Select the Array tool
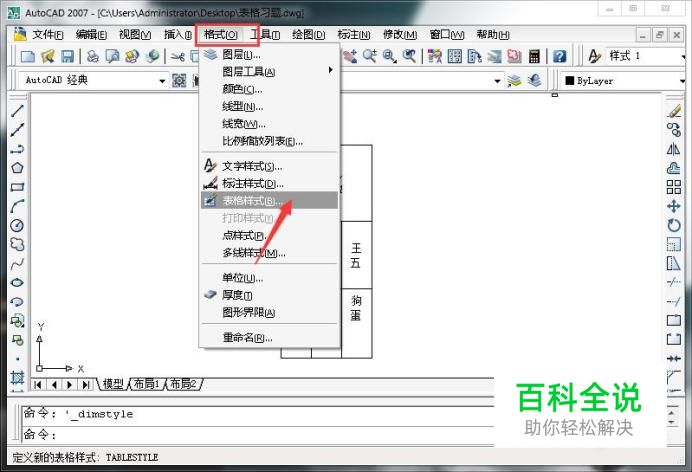The height and width of the screenshot is (472, 692). [673, 187]
